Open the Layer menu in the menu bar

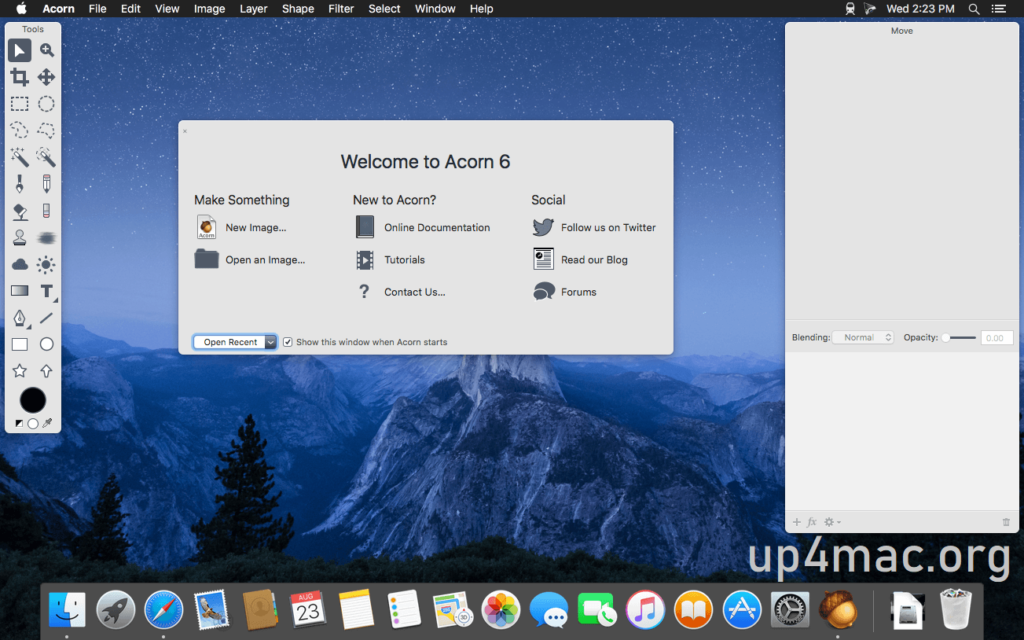coord(253,8)
